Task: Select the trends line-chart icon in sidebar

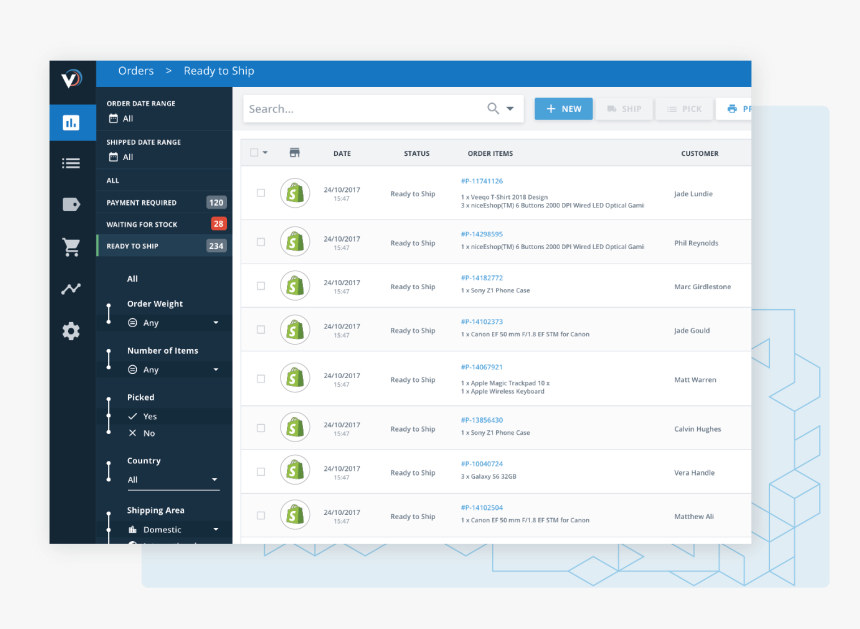Action: (x=71, y=288)
